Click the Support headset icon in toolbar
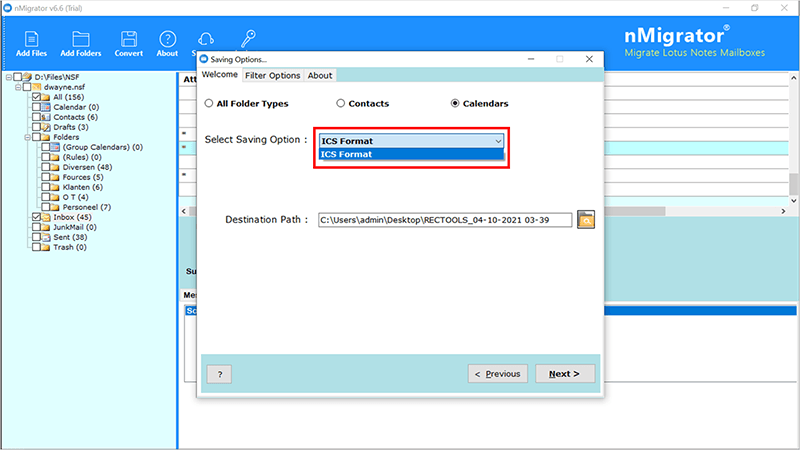 point(204,40)
